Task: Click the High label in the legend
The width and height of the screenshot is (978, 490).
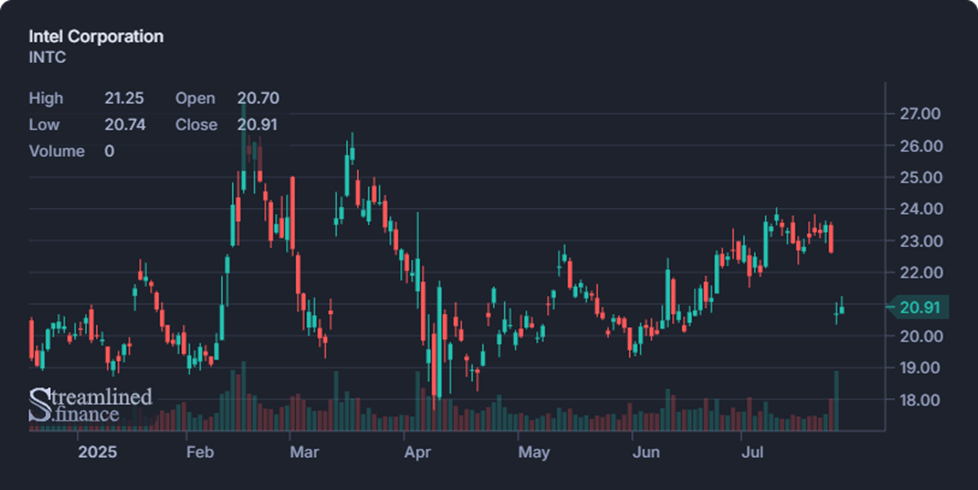Action: point(46,98)
